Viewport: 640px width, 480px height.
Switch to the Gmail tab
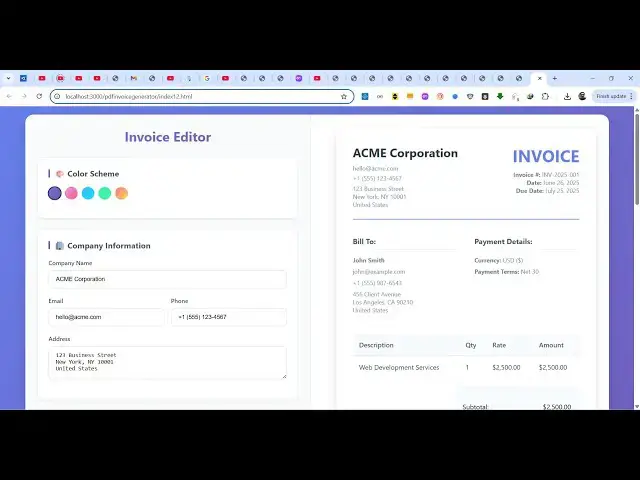tap(133, 78)
